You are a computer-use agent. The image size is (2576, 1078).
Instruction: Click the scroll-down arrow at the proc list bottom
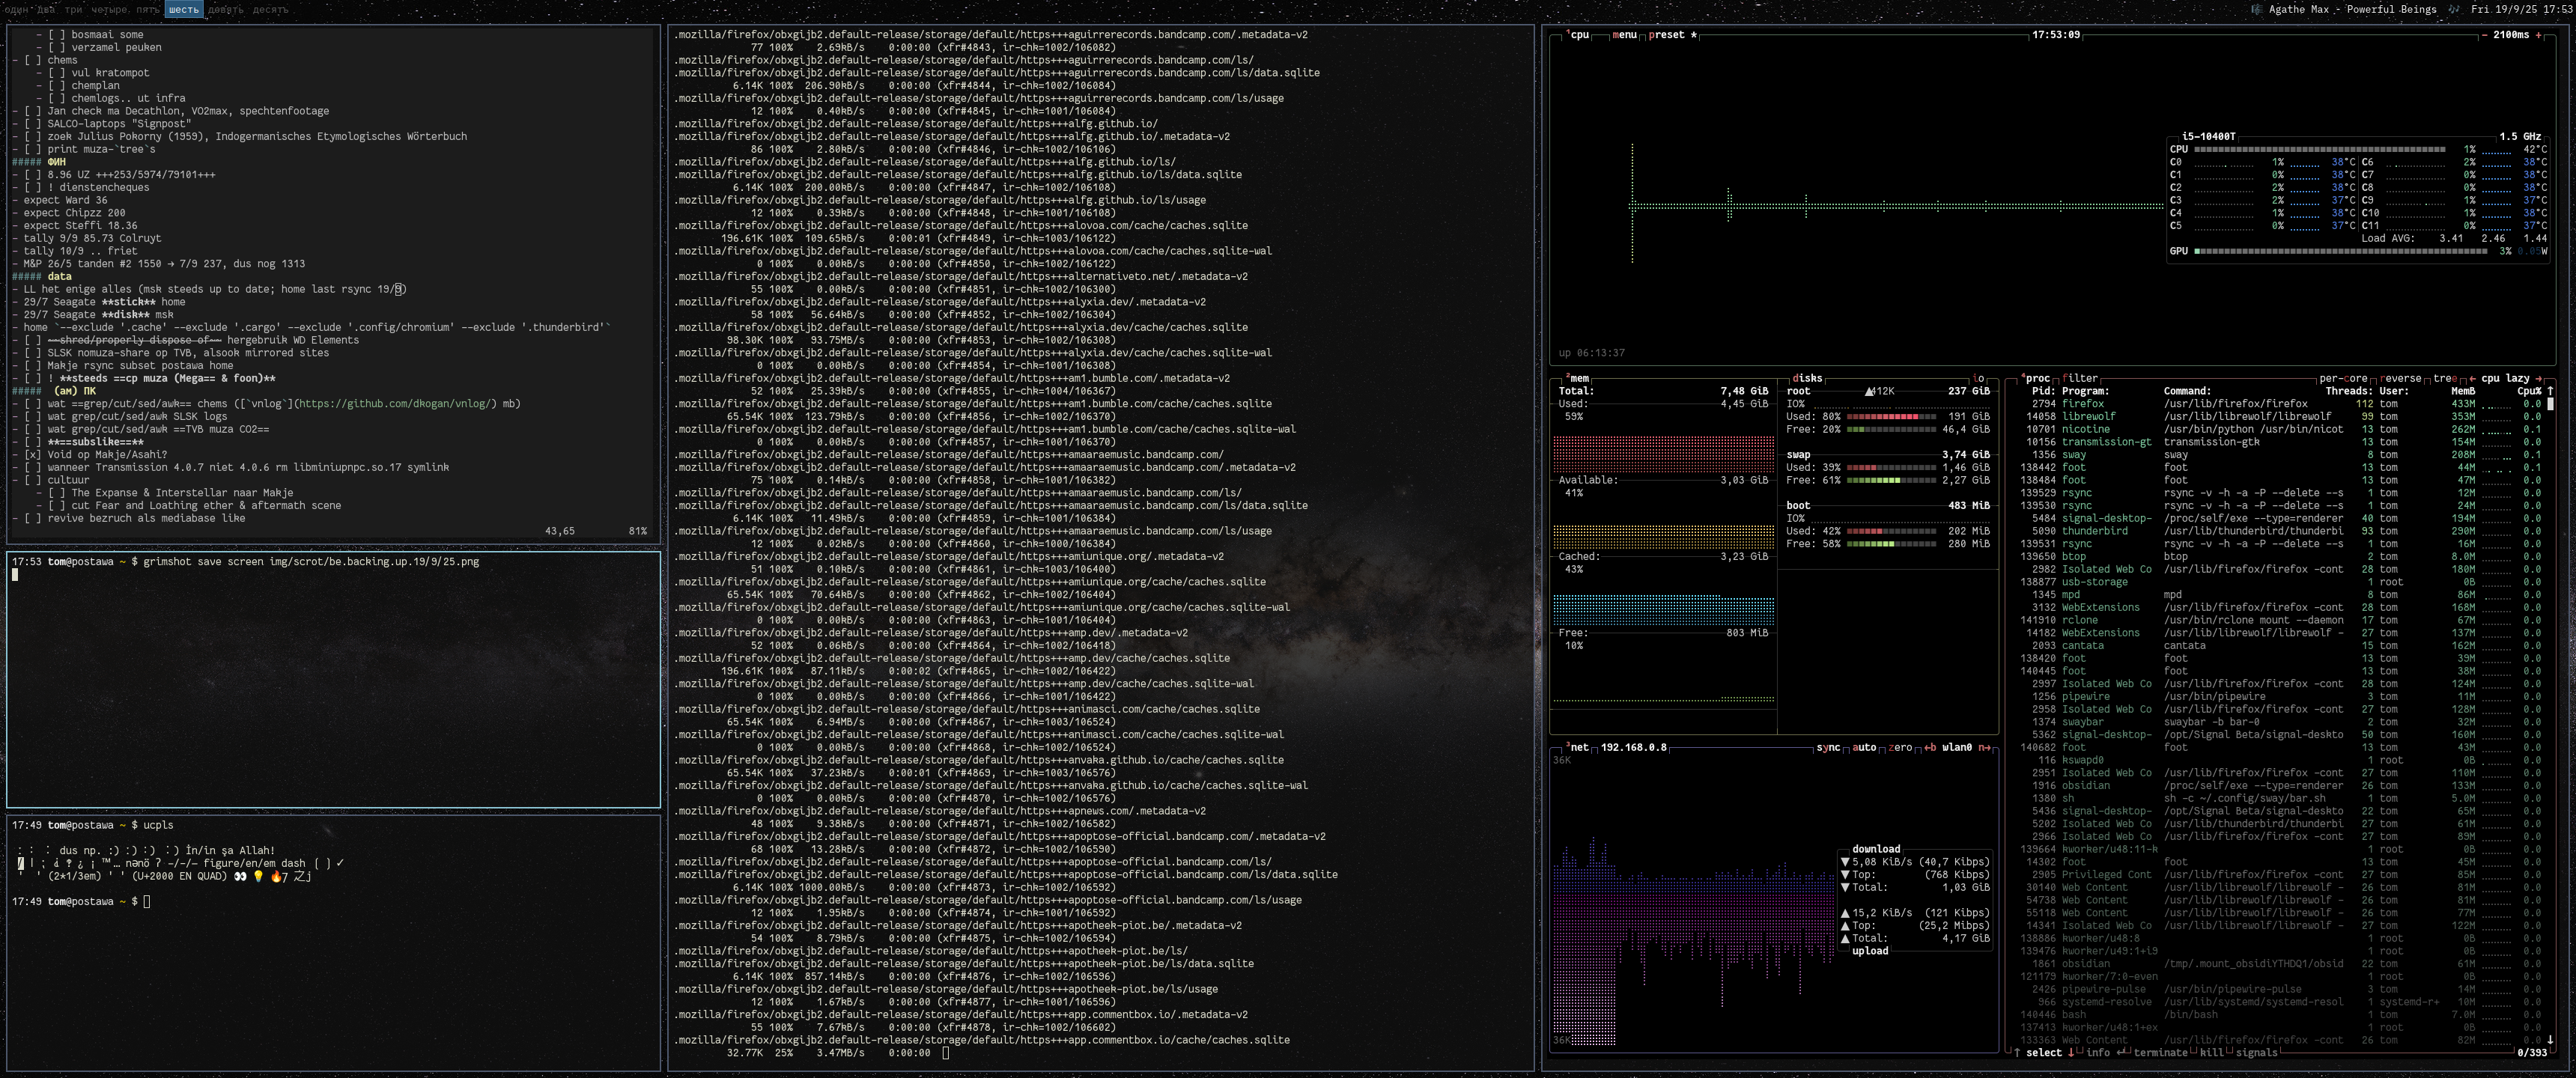point(2549,1040)
